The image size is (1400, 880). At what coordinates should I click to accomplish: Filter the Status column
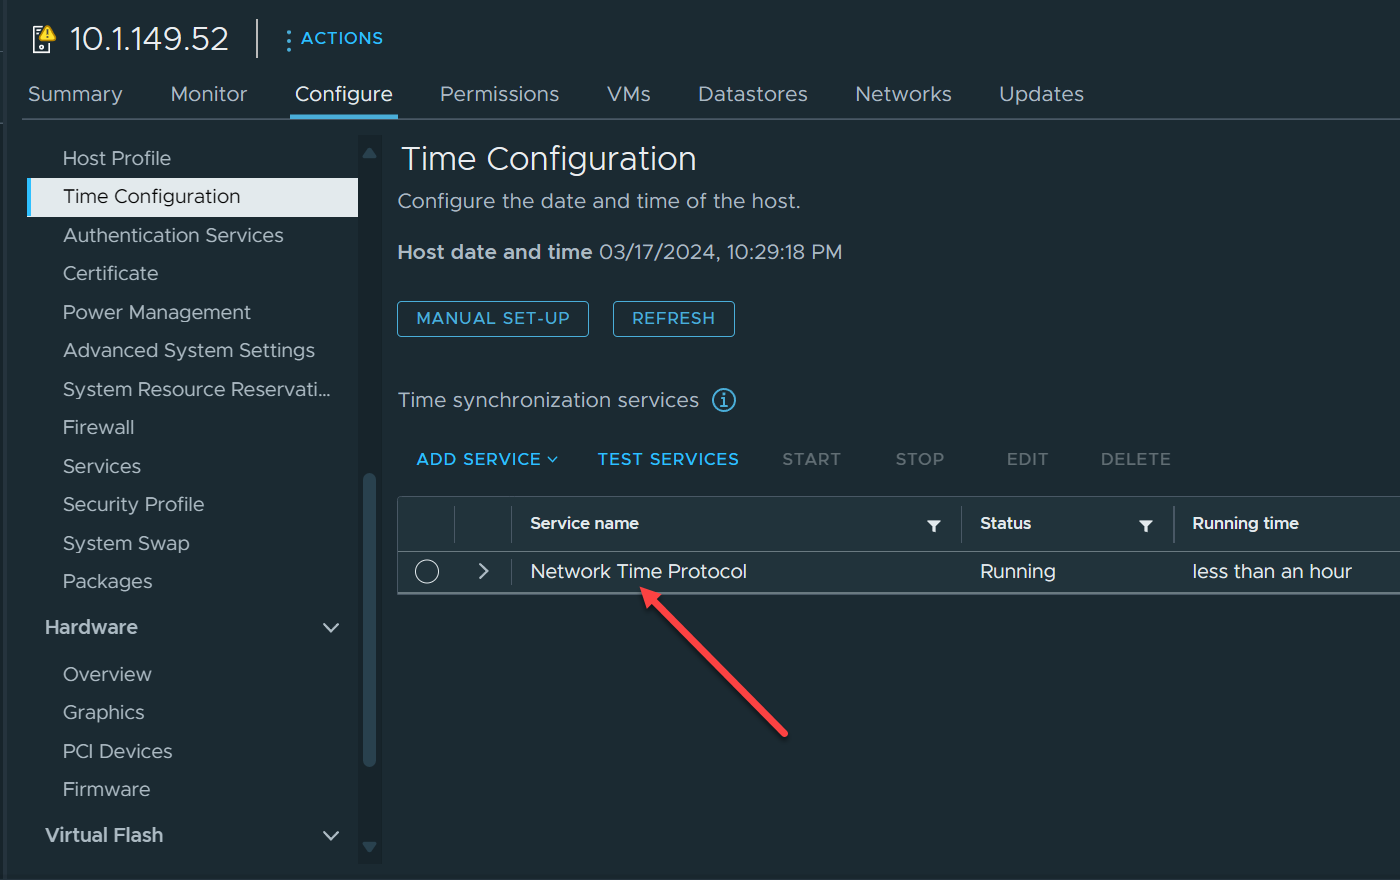(x=1146, y=525)
